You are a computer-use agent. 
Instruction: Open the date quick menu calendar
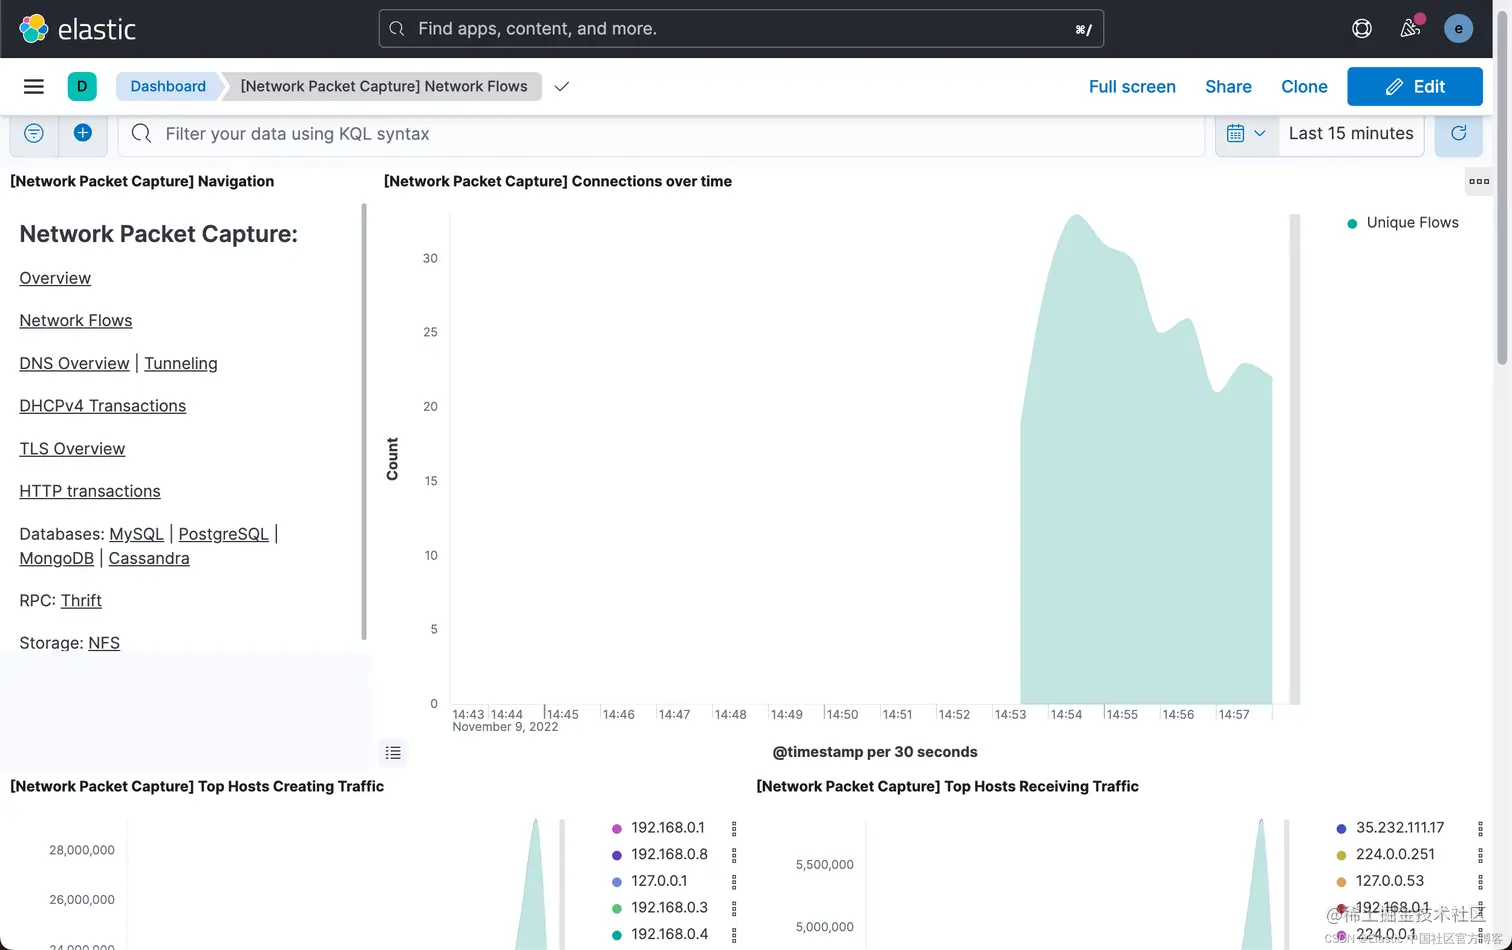(x=1247, y=133)
